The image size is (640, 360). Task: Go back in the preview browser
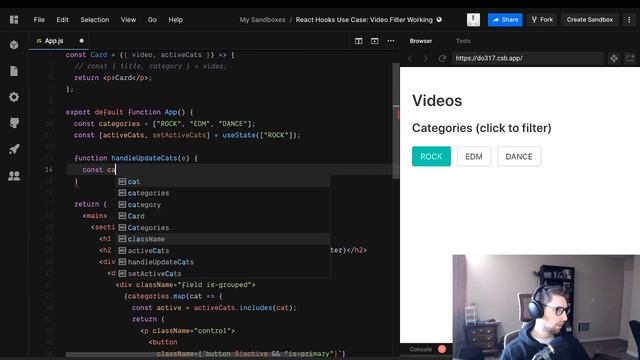coord(411,58)
